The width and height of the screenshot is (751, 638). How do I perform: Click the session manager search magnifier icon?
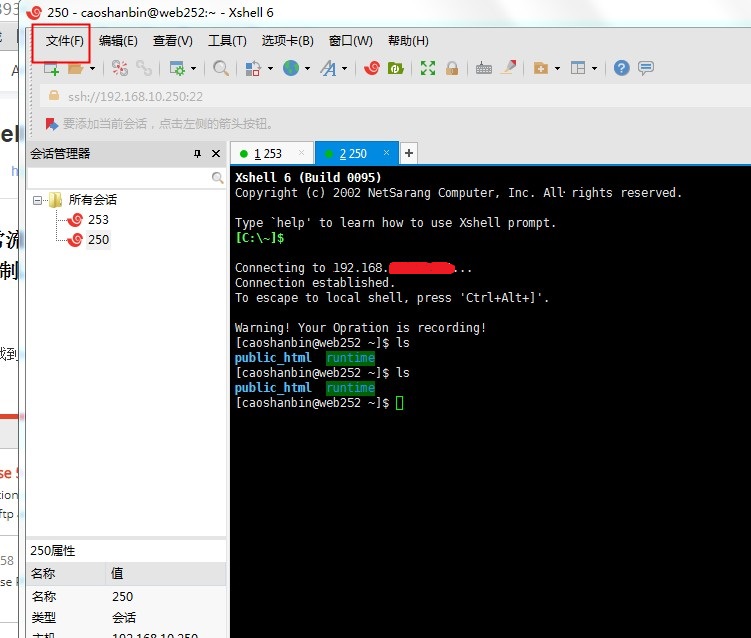(217, 178)
